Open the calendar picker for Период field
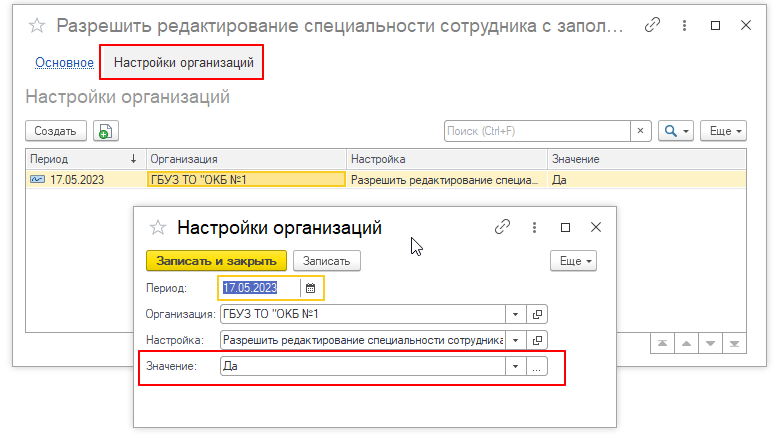 tap(310, 288)
